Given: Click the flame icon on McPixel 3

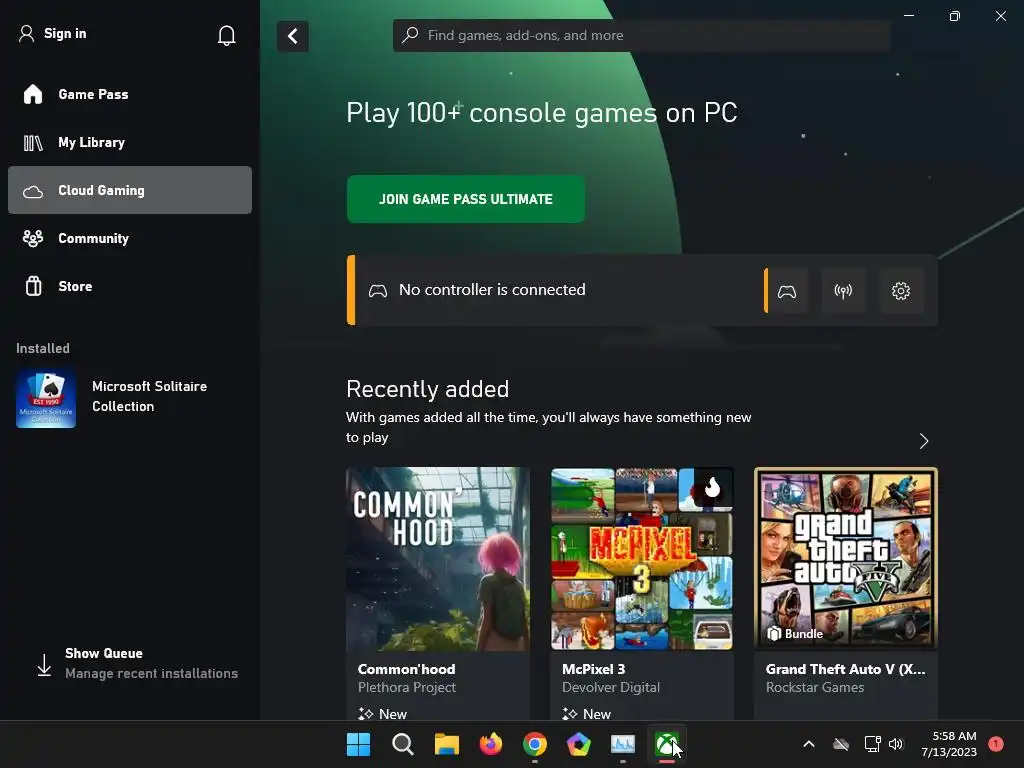Looking at the screenshot, I should (712, 487).
